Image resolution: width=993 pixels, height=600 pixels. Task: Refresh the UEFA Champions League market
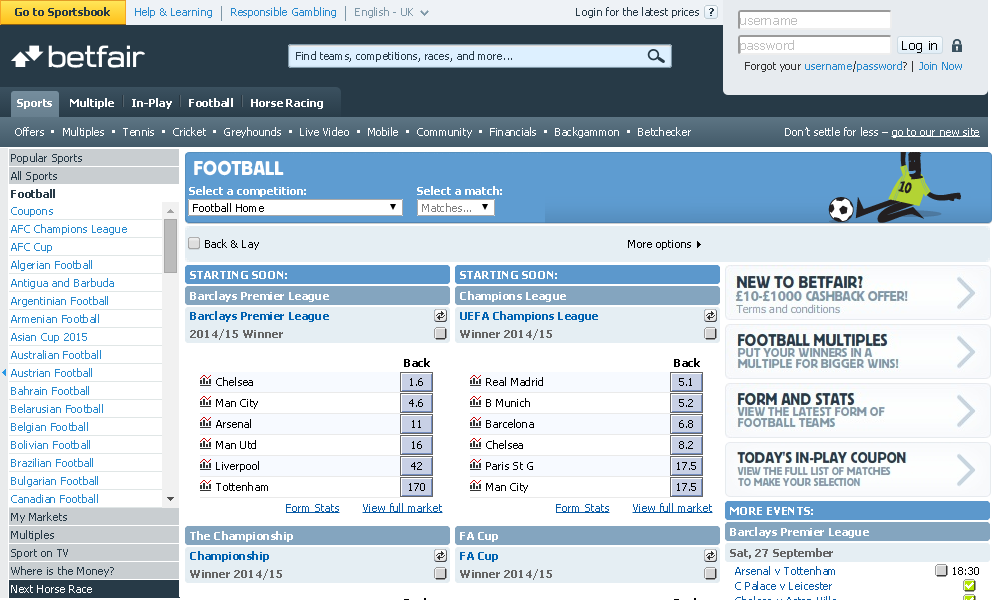point(710,316)
